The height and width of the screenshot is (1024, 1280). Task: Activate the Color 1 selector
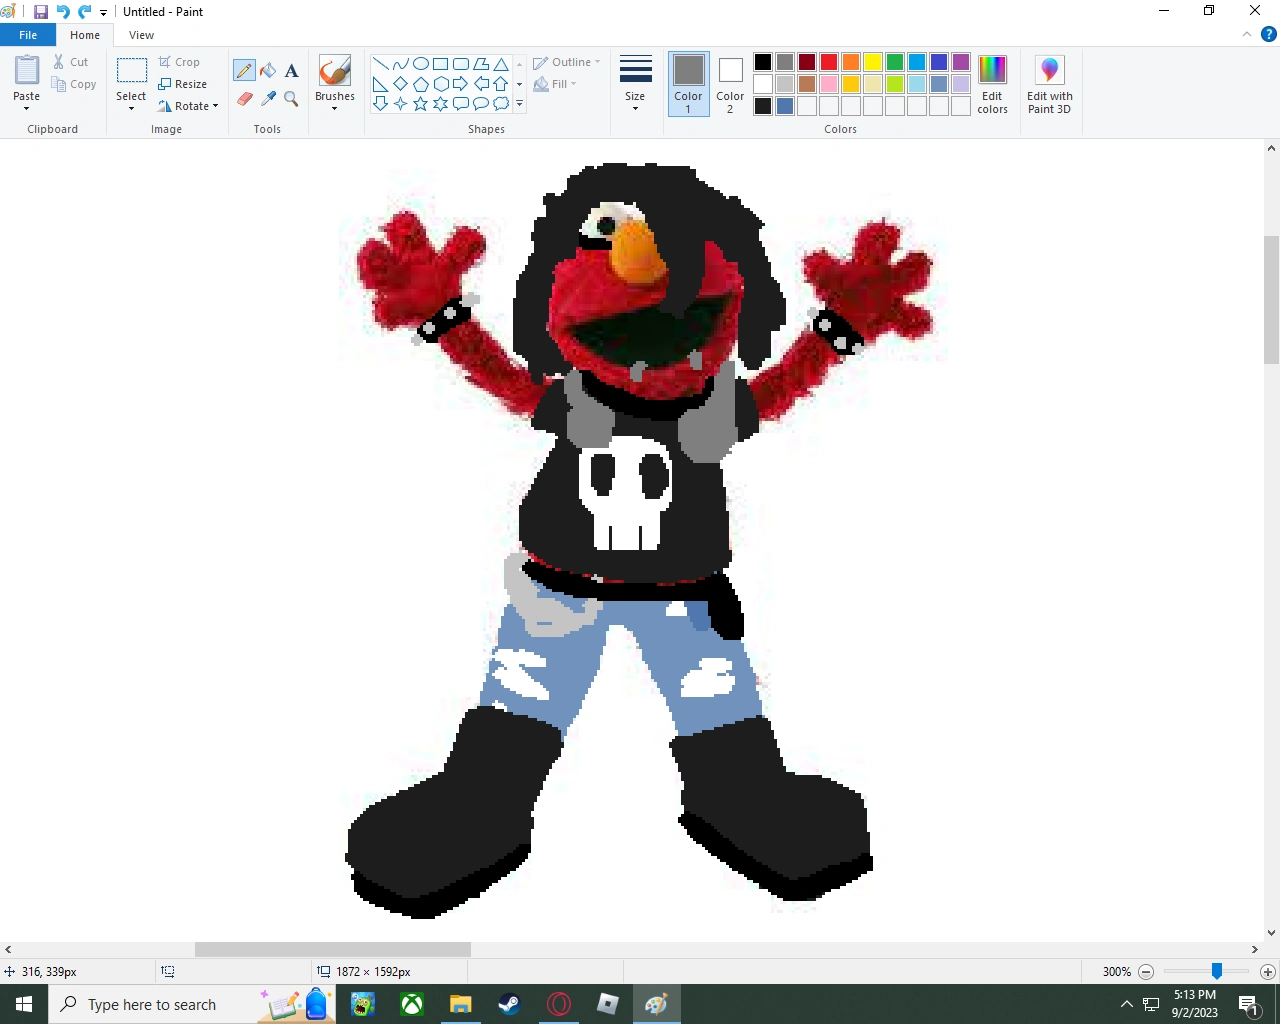pos(688,83)
